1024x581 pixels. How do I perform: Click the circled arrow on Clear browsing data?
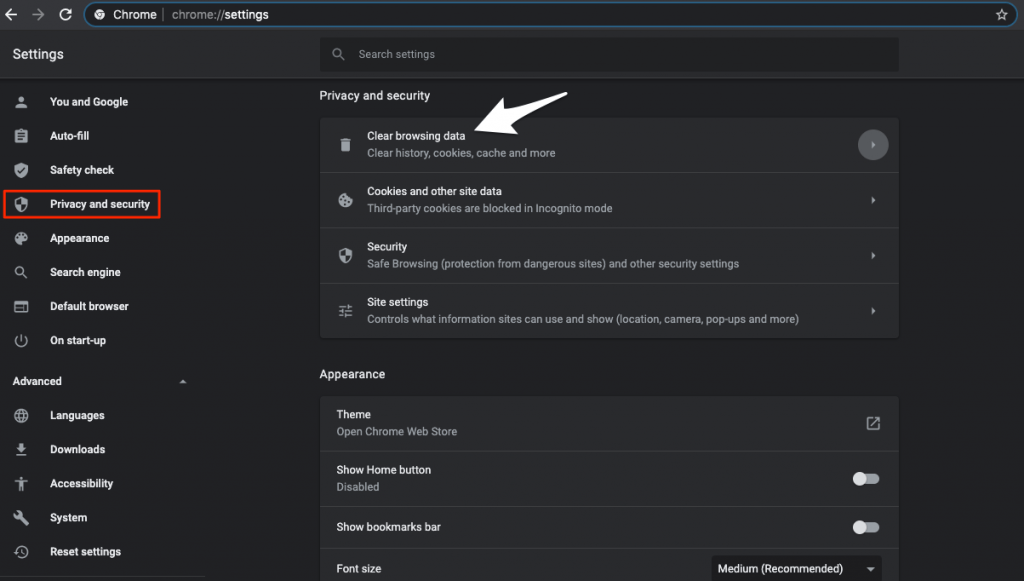872,144
